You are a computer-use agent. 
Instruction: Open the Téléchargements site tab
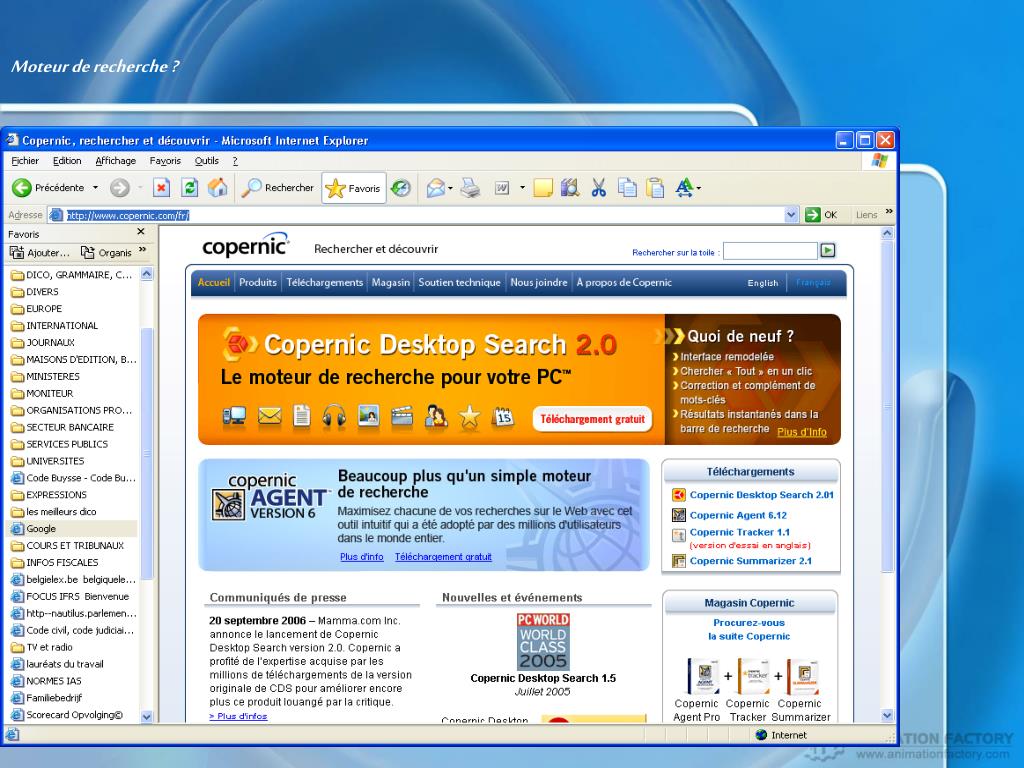point(325,283)
